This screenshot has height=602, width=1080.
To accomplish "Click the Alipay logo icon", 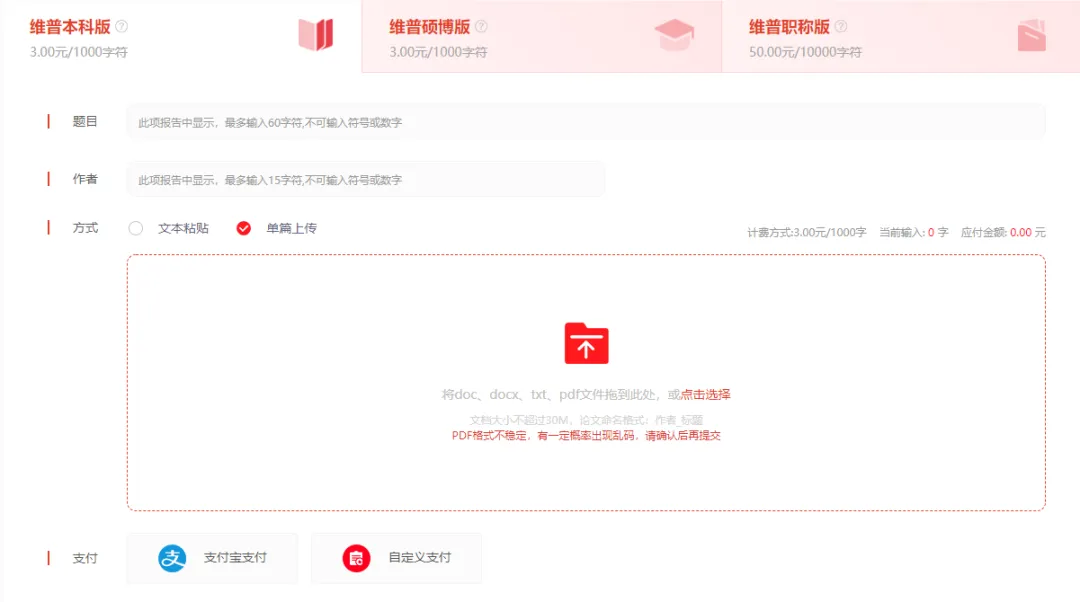I will [x=170, y=558].
